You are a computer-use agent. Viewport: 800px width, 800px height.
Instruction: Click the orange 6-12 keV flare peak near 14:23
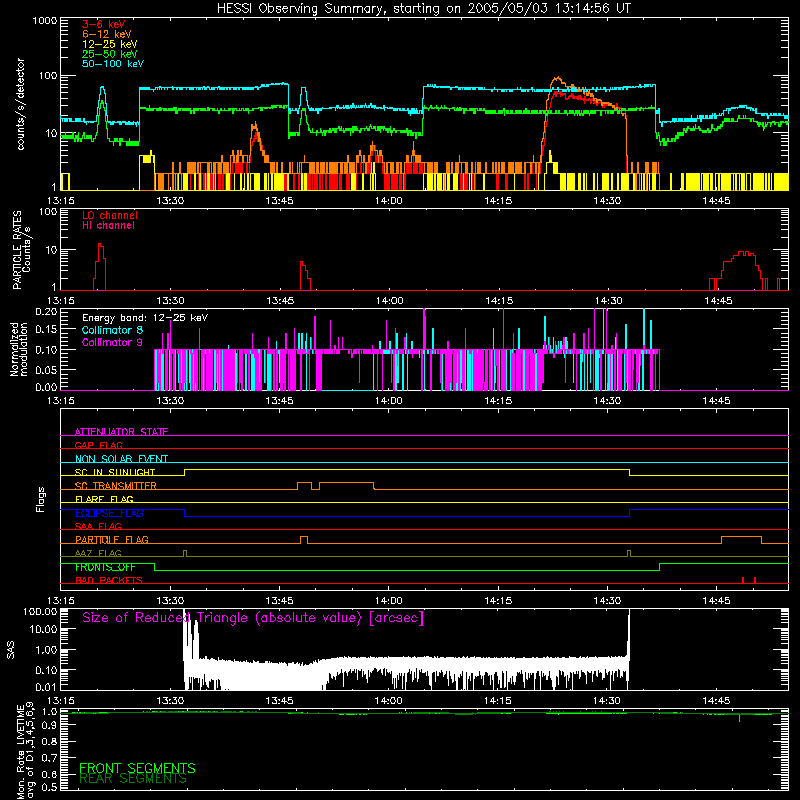(x=557, y=80)
